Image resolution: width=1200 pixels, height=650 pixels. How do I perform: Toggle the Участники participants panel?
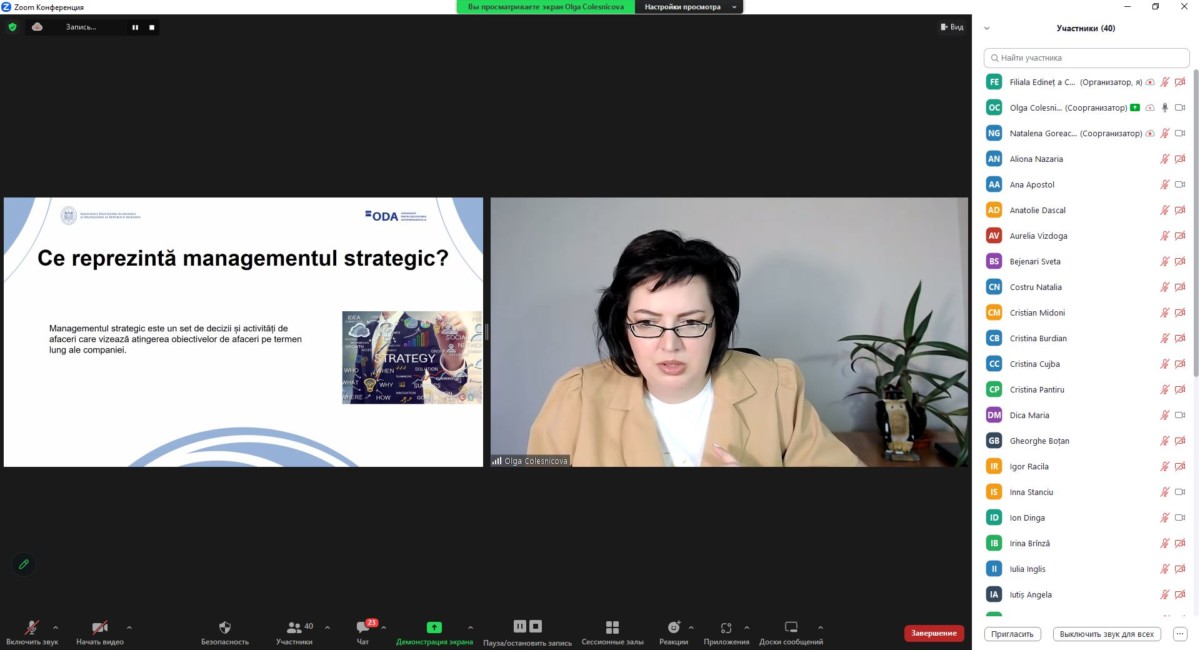coord(295,632)
